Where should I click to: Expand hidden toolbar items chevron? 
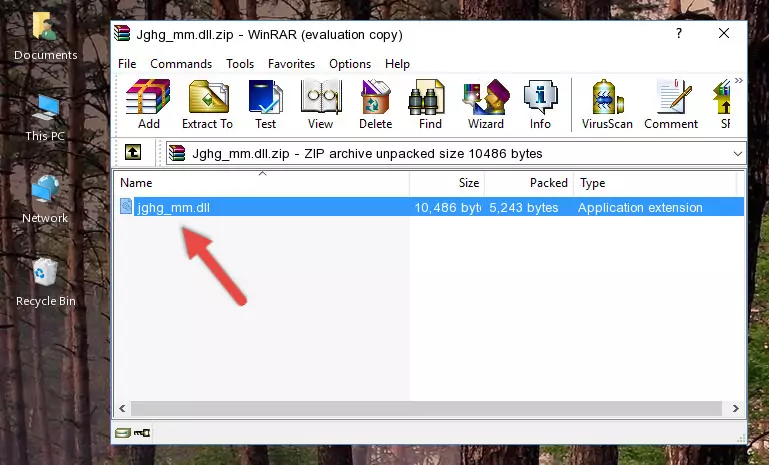(739, 80)
